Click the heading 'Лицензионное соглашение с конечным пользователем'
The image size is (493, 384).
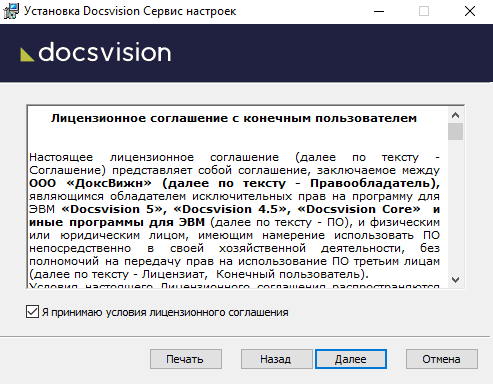point(234,118)
